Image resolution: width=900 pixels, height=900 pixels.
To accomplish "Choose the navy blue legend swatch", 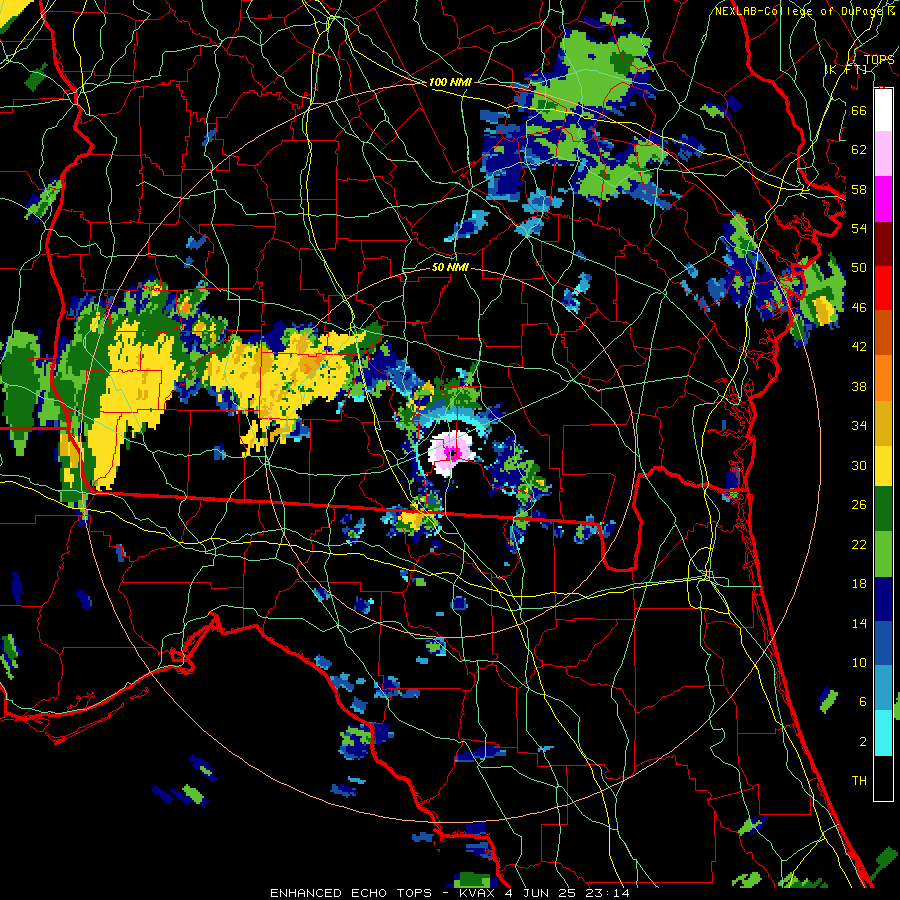I will pos(883,599).
